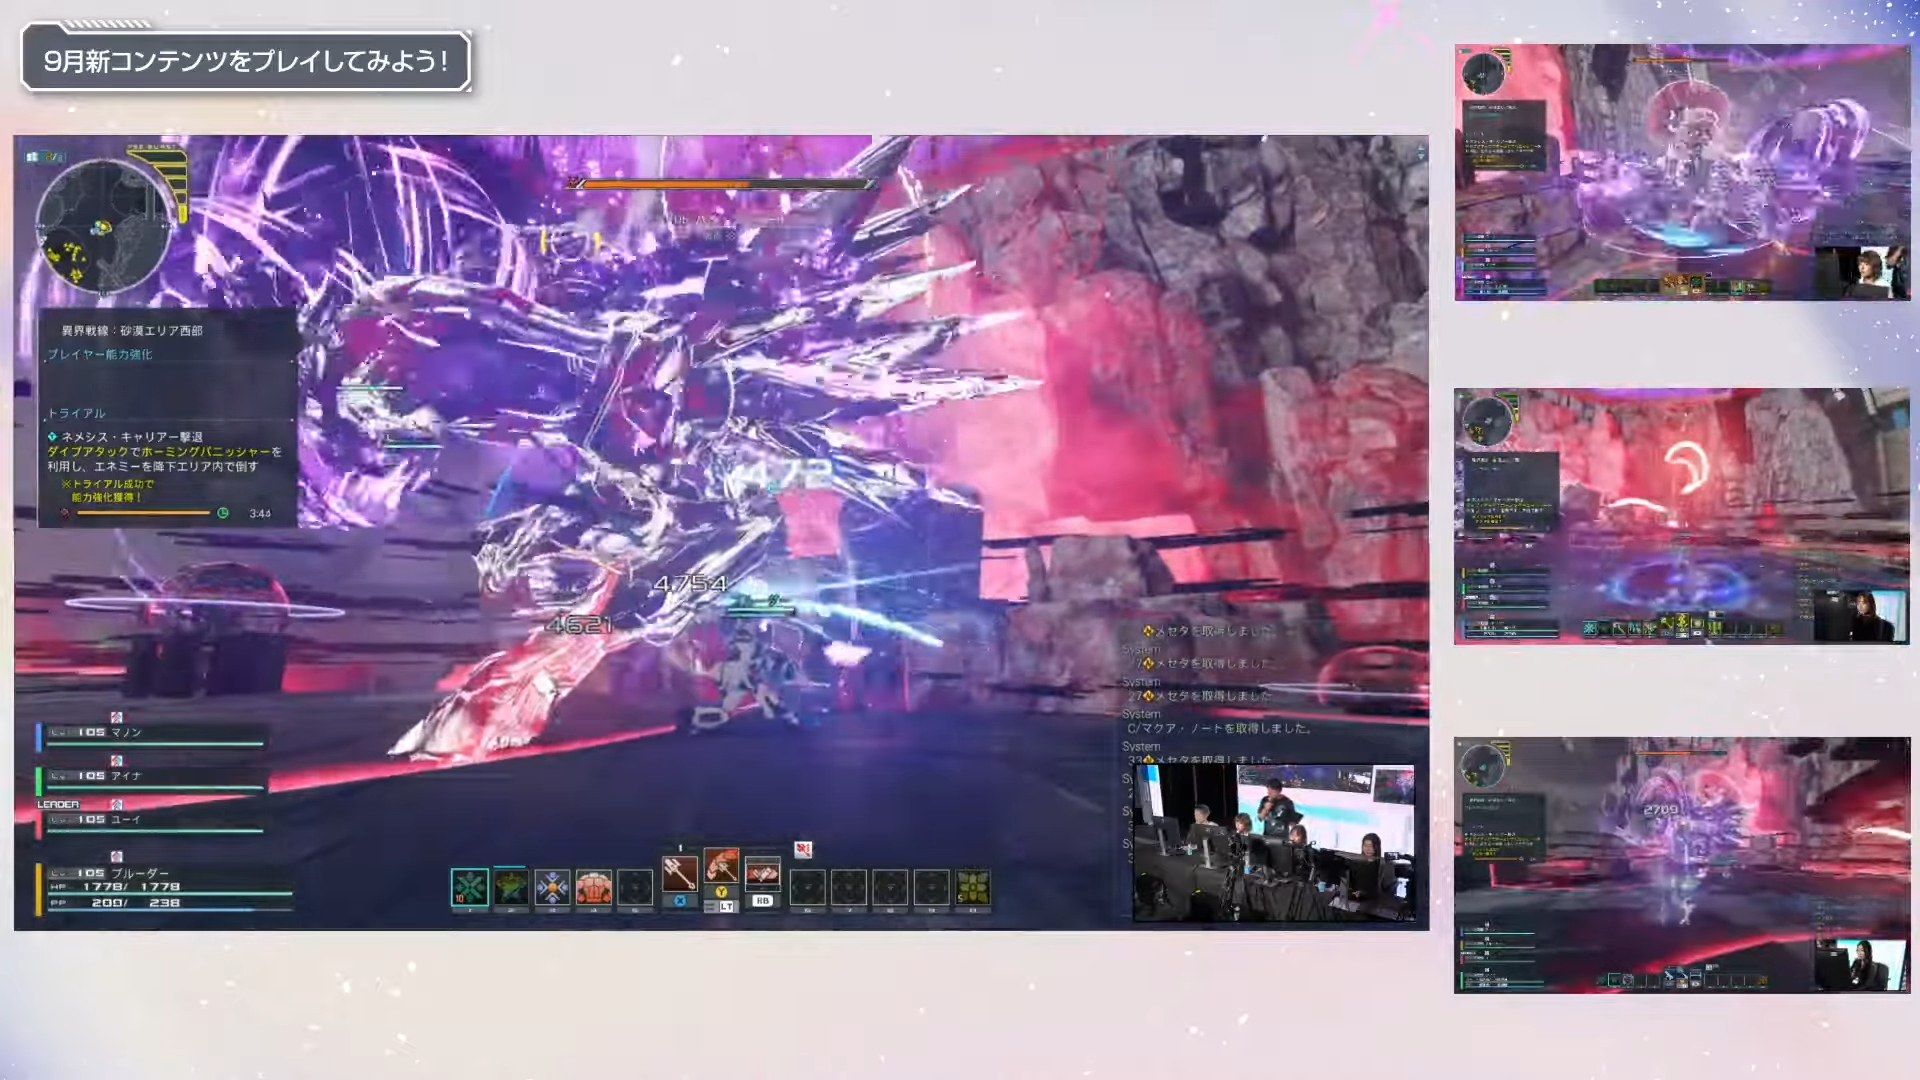
Task: Click the green cross skill in first hotbar slot
Action: coord(469,887)
